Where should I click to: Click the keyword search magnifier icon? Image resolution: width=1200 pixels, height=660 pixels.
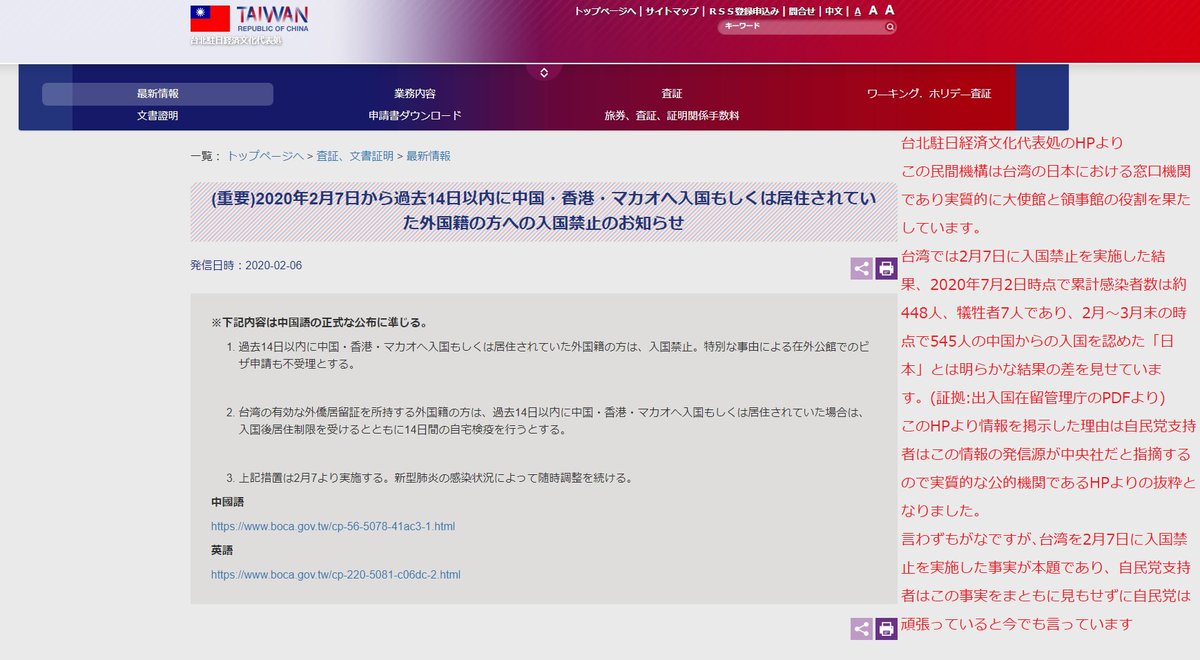(x=889, y=27)
